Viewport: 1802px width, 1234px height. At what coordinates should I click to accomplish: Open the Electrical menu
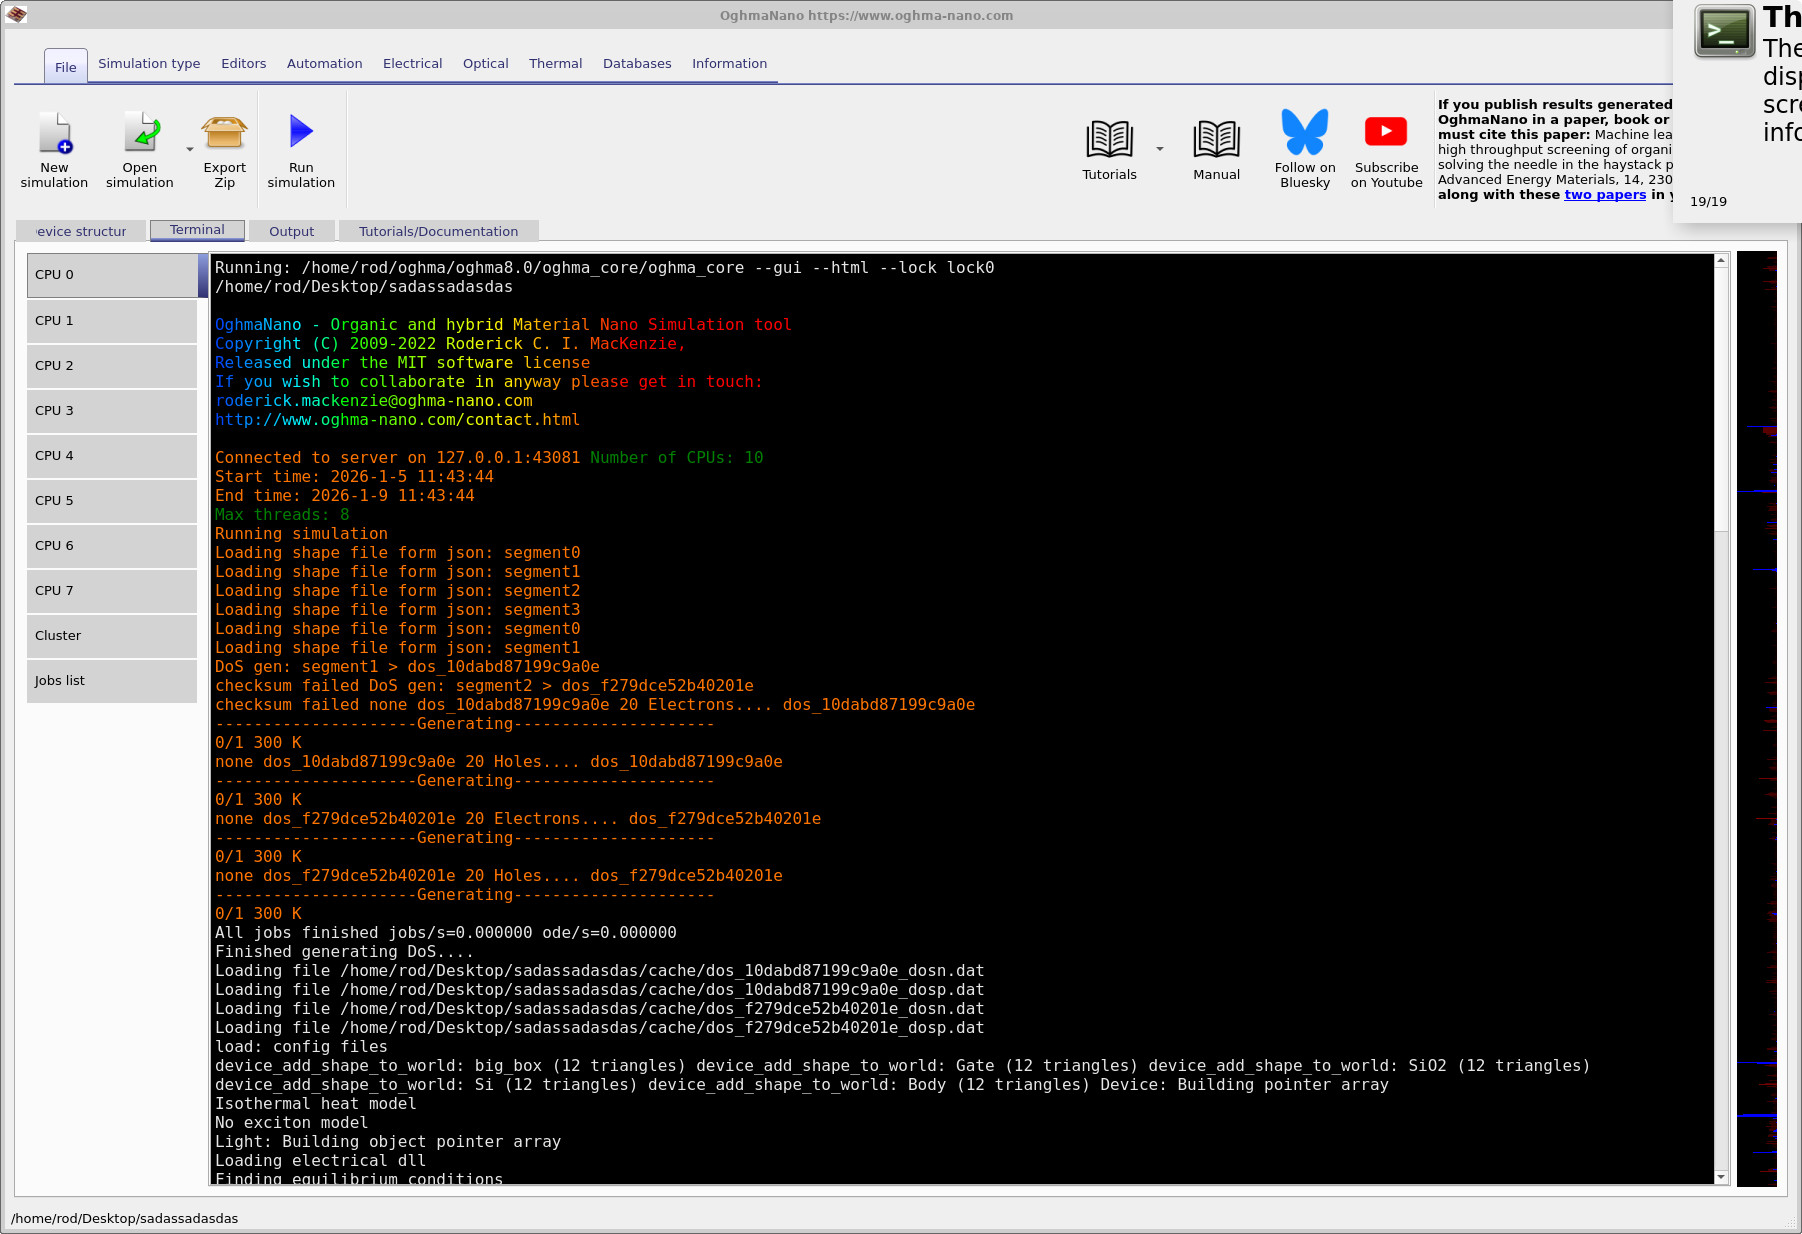(x=412, y=63)
